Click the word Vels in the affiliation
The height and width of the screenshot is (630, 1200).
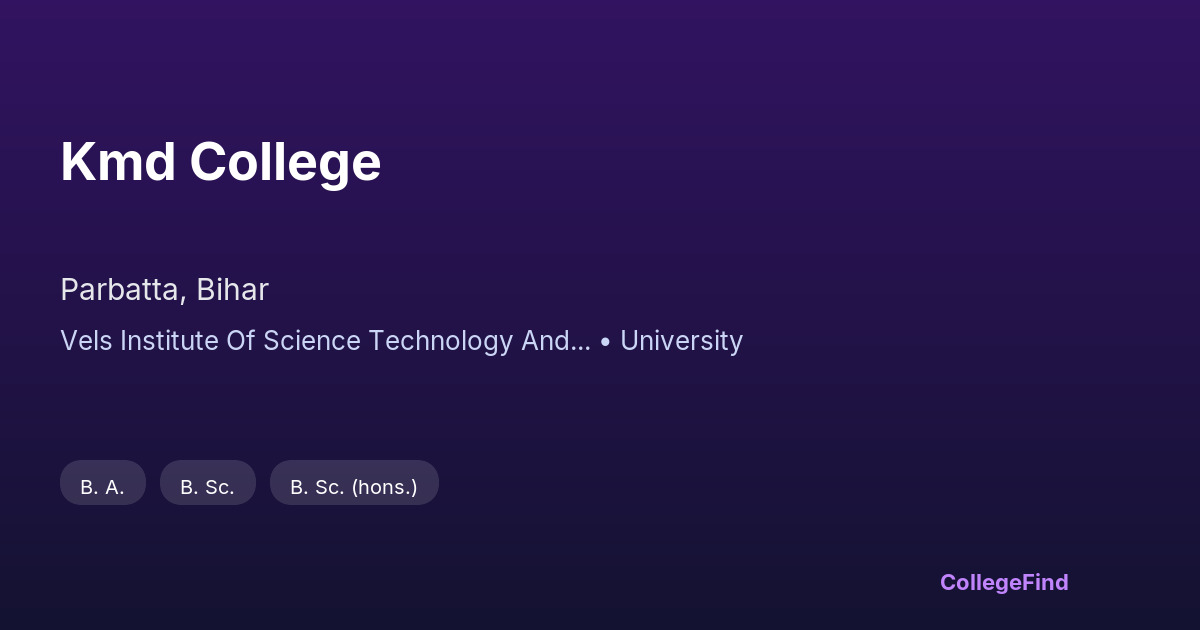click(86, 341)
